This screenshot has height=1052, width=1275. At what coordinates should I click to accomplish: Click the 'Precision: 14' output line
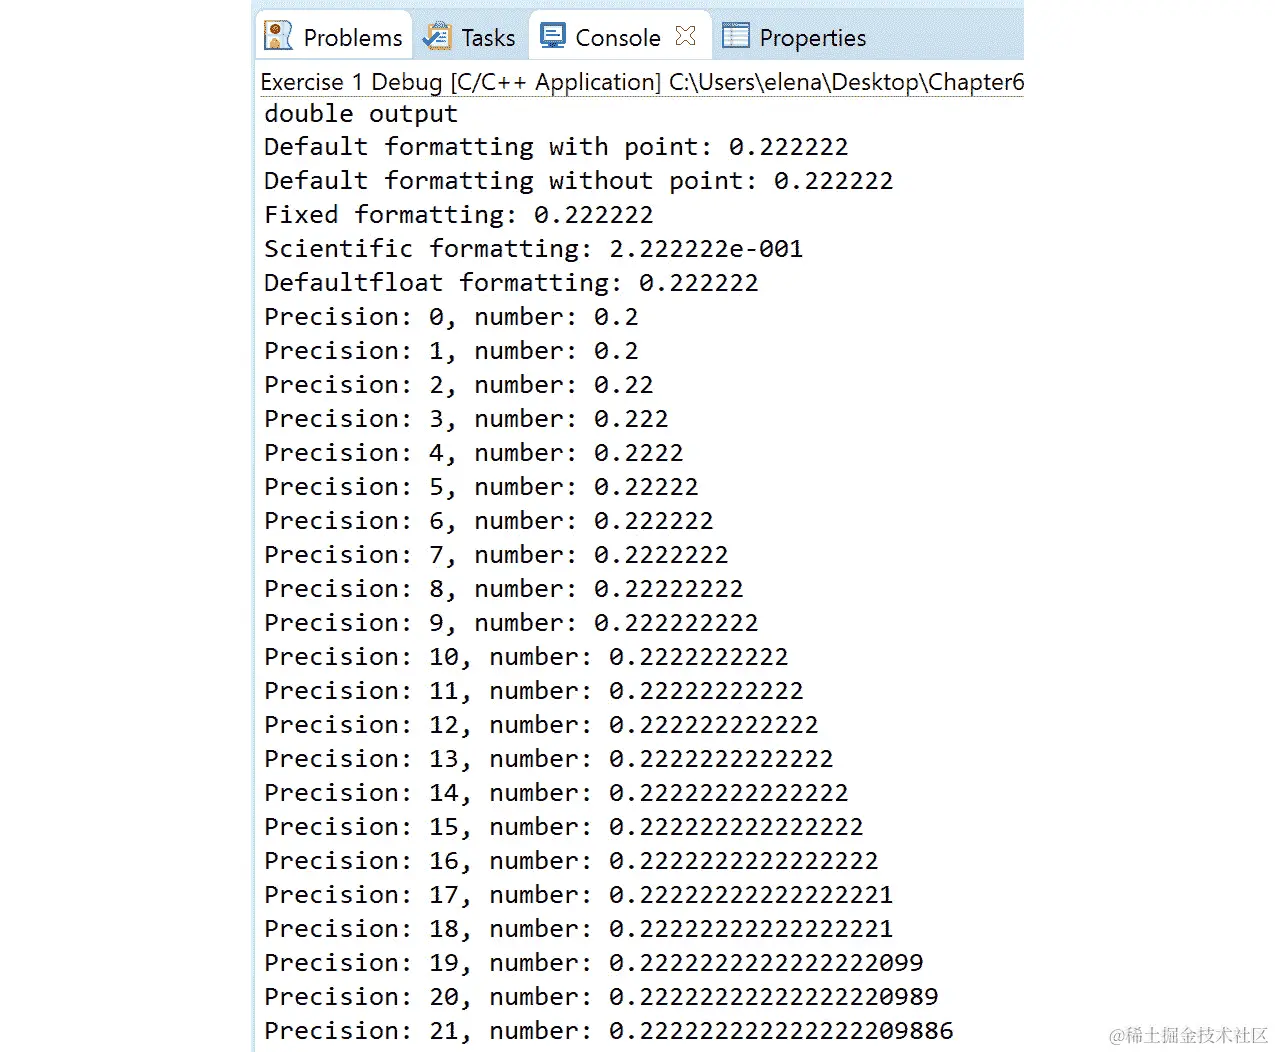(x=556, y=793)
